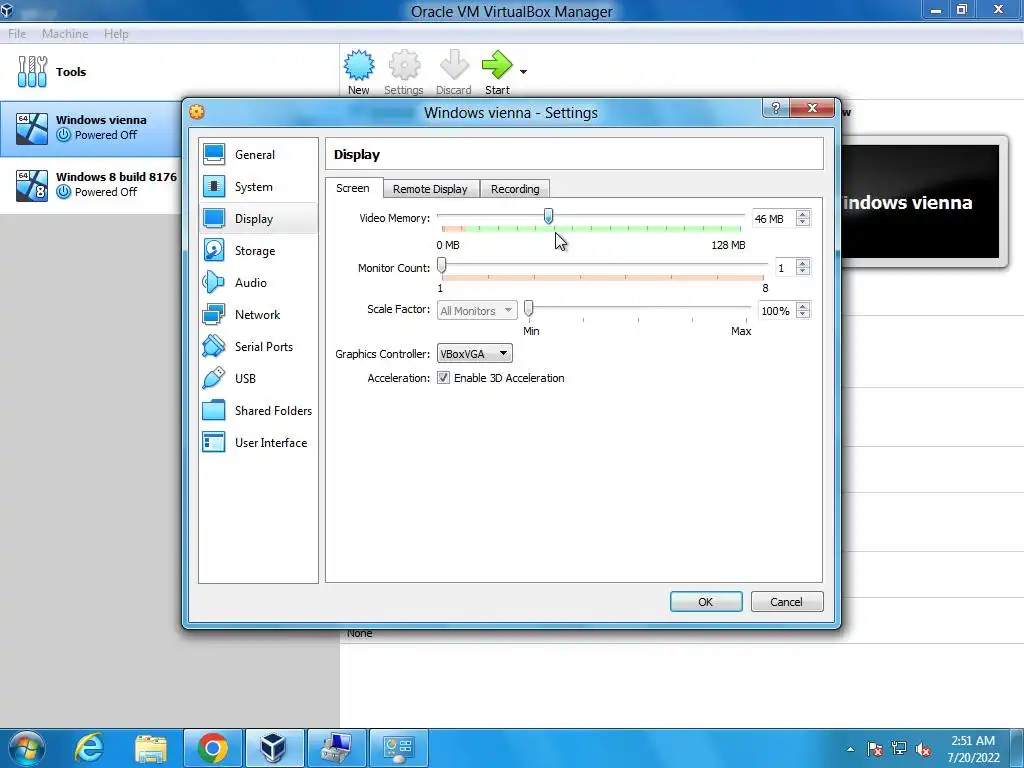Image resolution: width=1024 pixels, height=768 pixels.
Task: Open the Windows Start orb
Action: tap(27, 748)
